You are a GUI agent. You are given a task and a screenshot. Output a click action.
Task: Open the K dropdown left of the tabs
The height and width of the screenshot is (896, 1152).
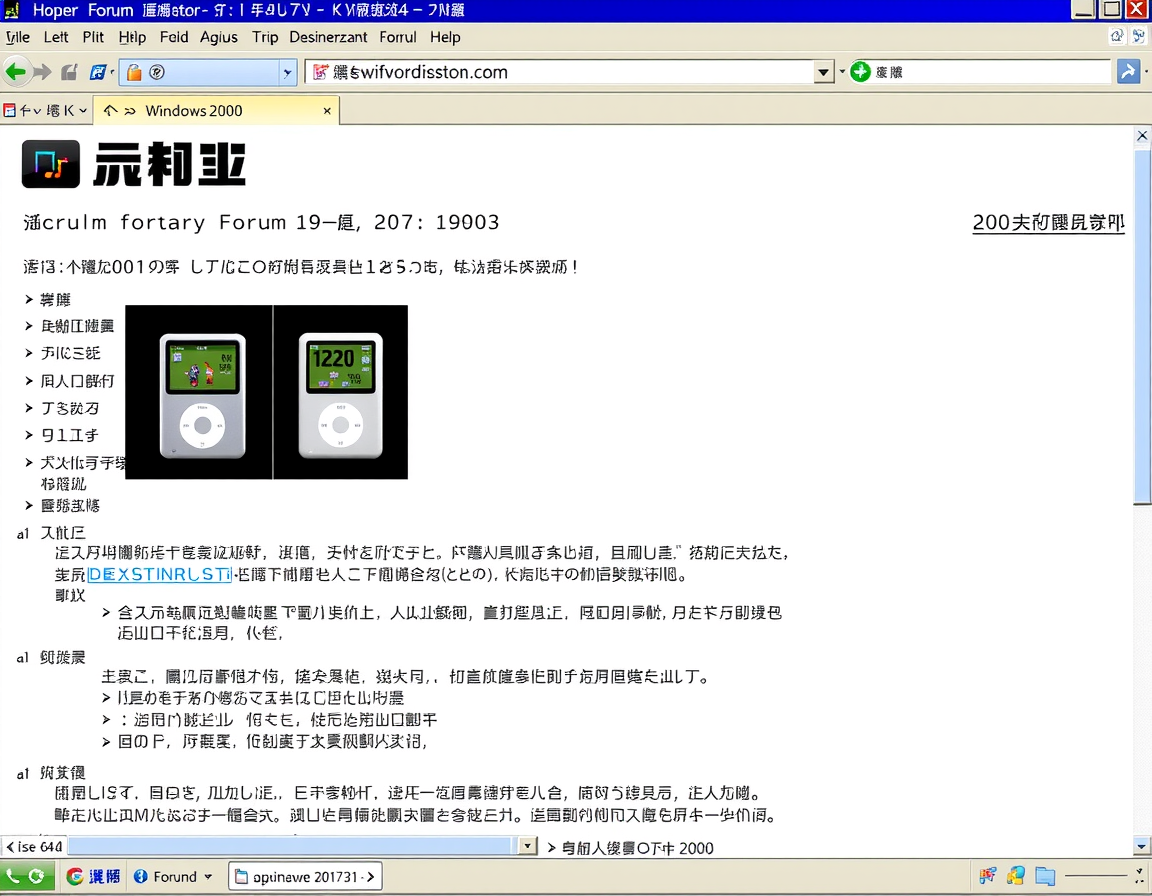(x=82, y=111)
